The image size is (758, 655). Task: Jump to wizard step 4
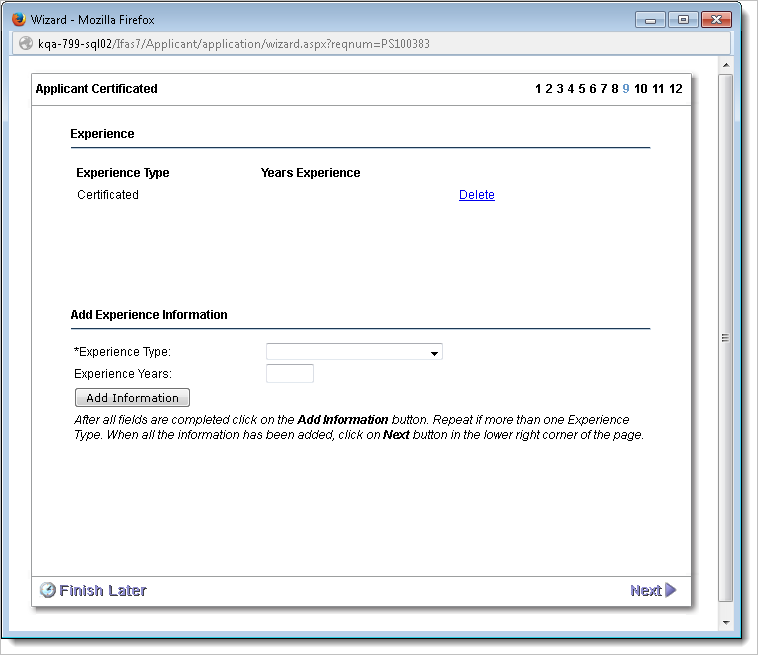click(x=570, y=89)
